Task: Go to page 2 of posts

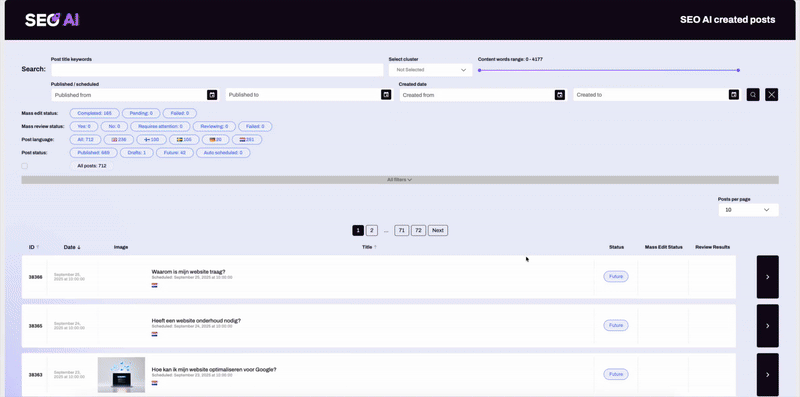Action: click(372, 231)
